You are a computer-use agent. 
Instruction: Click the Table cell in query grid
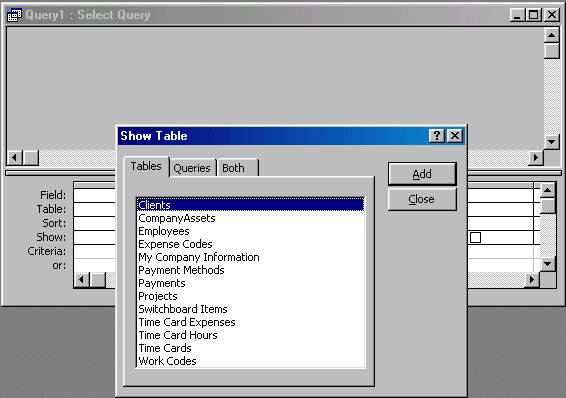[95, 209]
